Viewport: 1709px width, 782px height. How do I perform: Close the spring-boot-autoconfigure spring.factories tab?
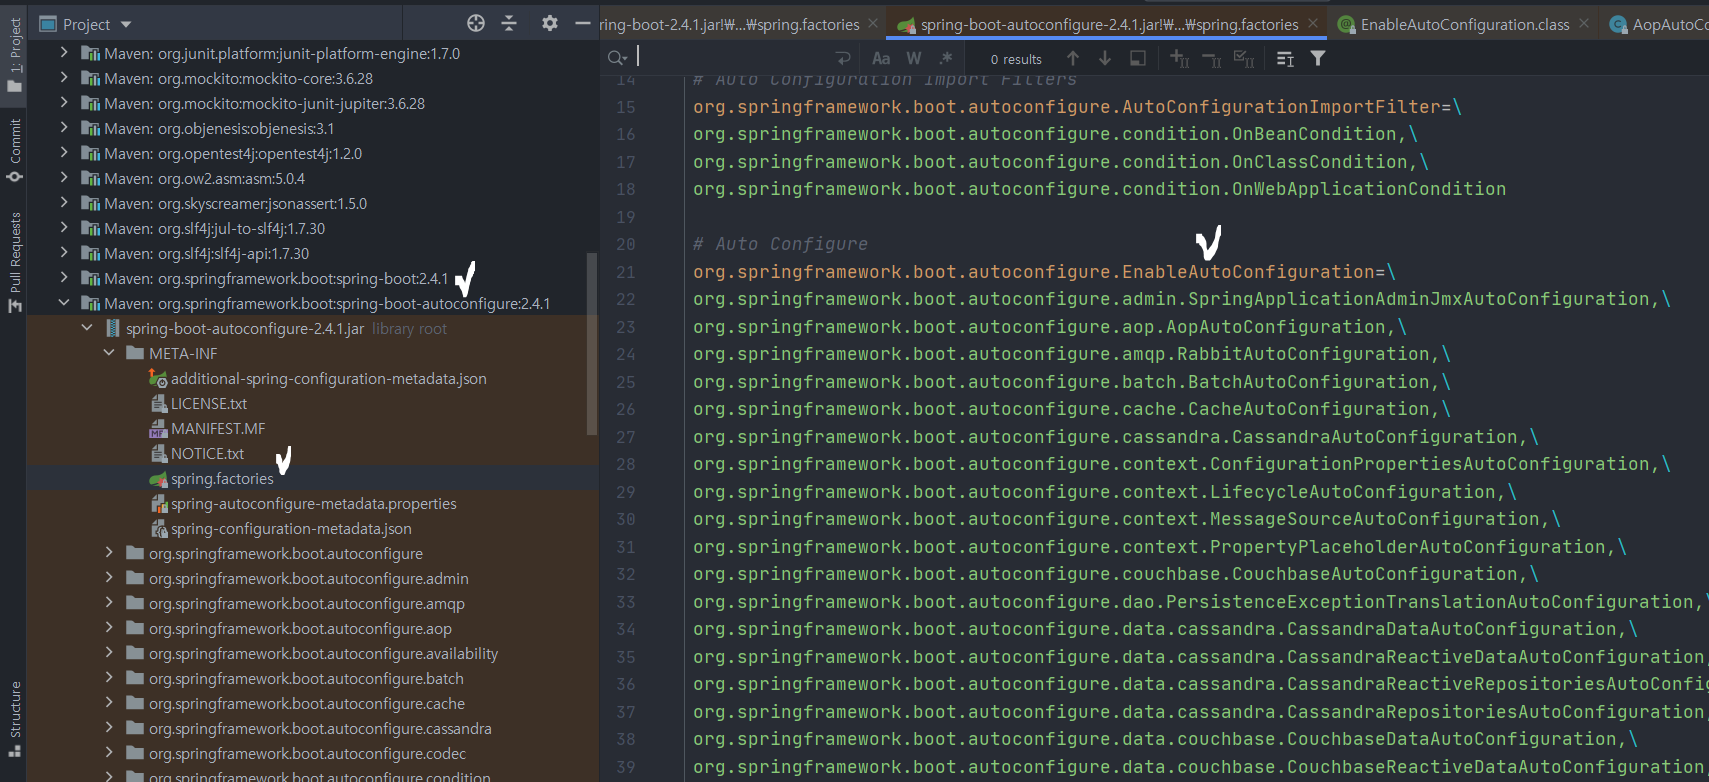pyautogui.click(x=1313, y=23)
